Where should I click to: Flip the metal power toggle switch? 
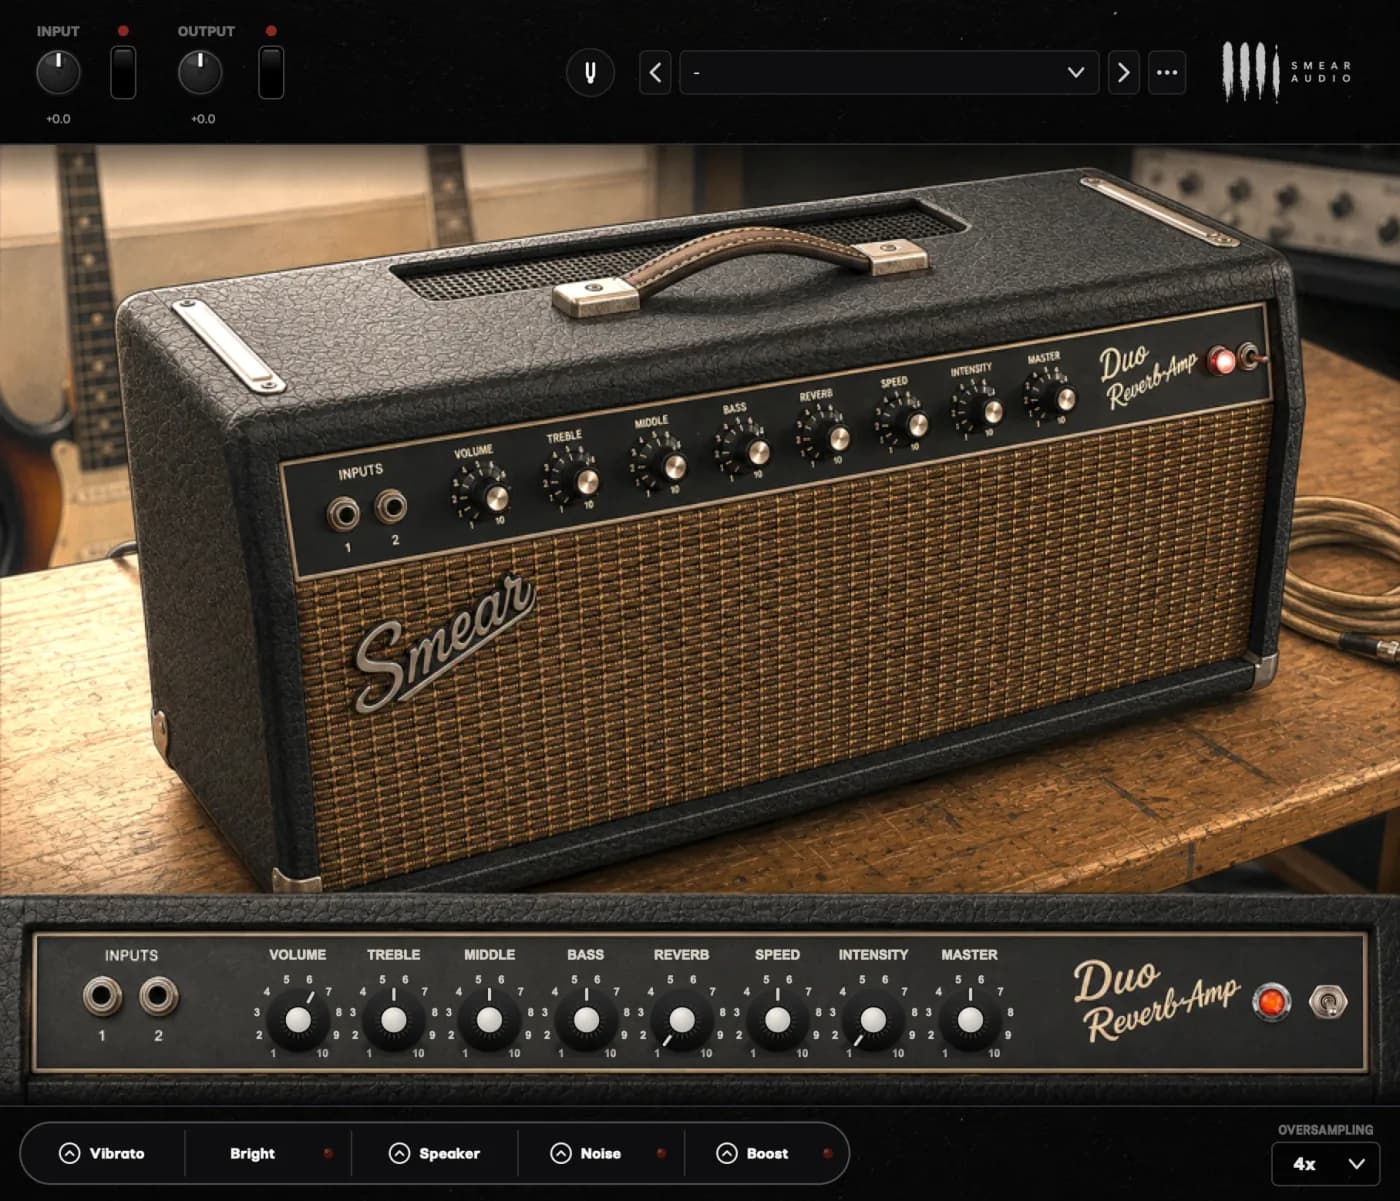[1328, 1001]
